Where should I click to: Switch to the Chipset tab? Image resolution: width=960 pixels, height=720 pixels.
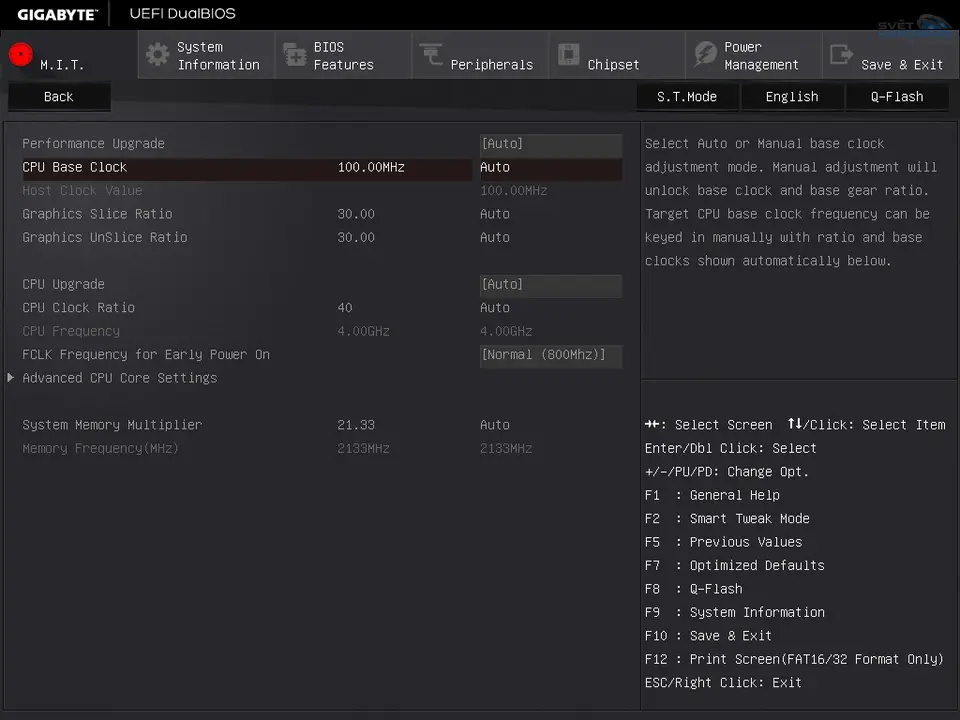[613, 64]
